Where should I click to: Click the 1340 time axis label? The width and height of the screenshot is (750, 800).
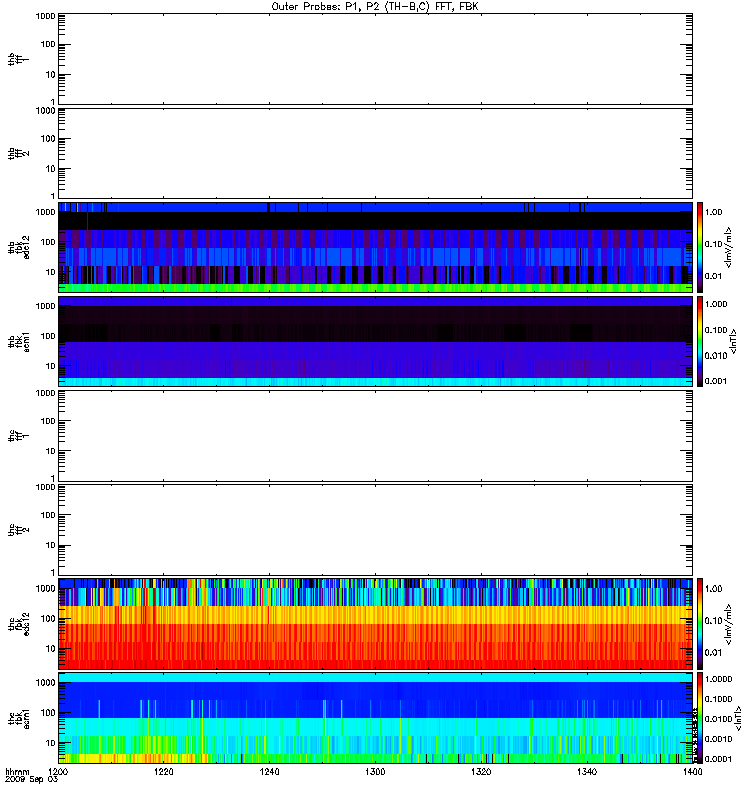pos(587,771)
